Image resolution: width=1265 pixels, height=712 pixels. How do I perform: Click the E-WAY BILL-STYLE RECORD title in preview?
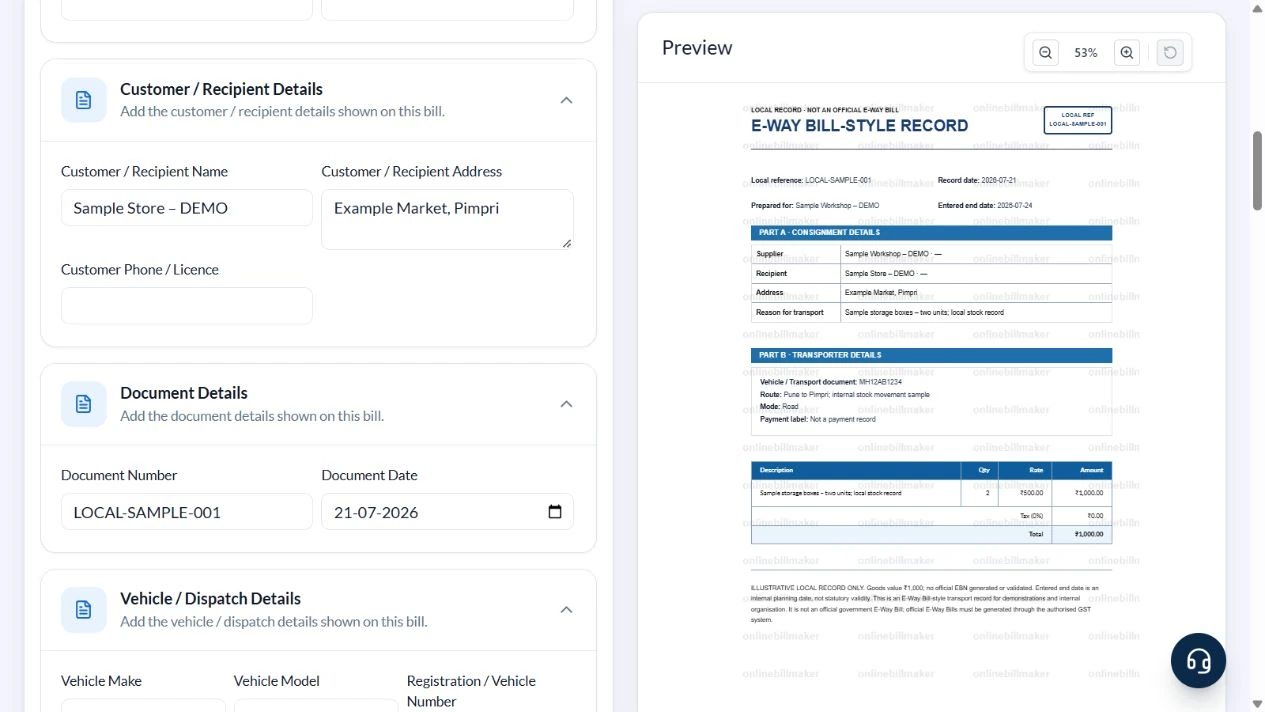859,126
